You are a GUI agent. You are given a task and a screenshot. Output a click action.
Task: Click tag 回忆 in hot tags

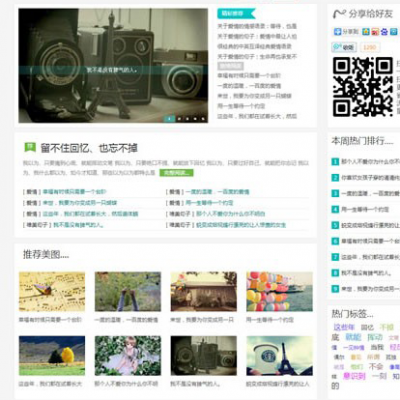pyautogui.click(x=367, y=327)
